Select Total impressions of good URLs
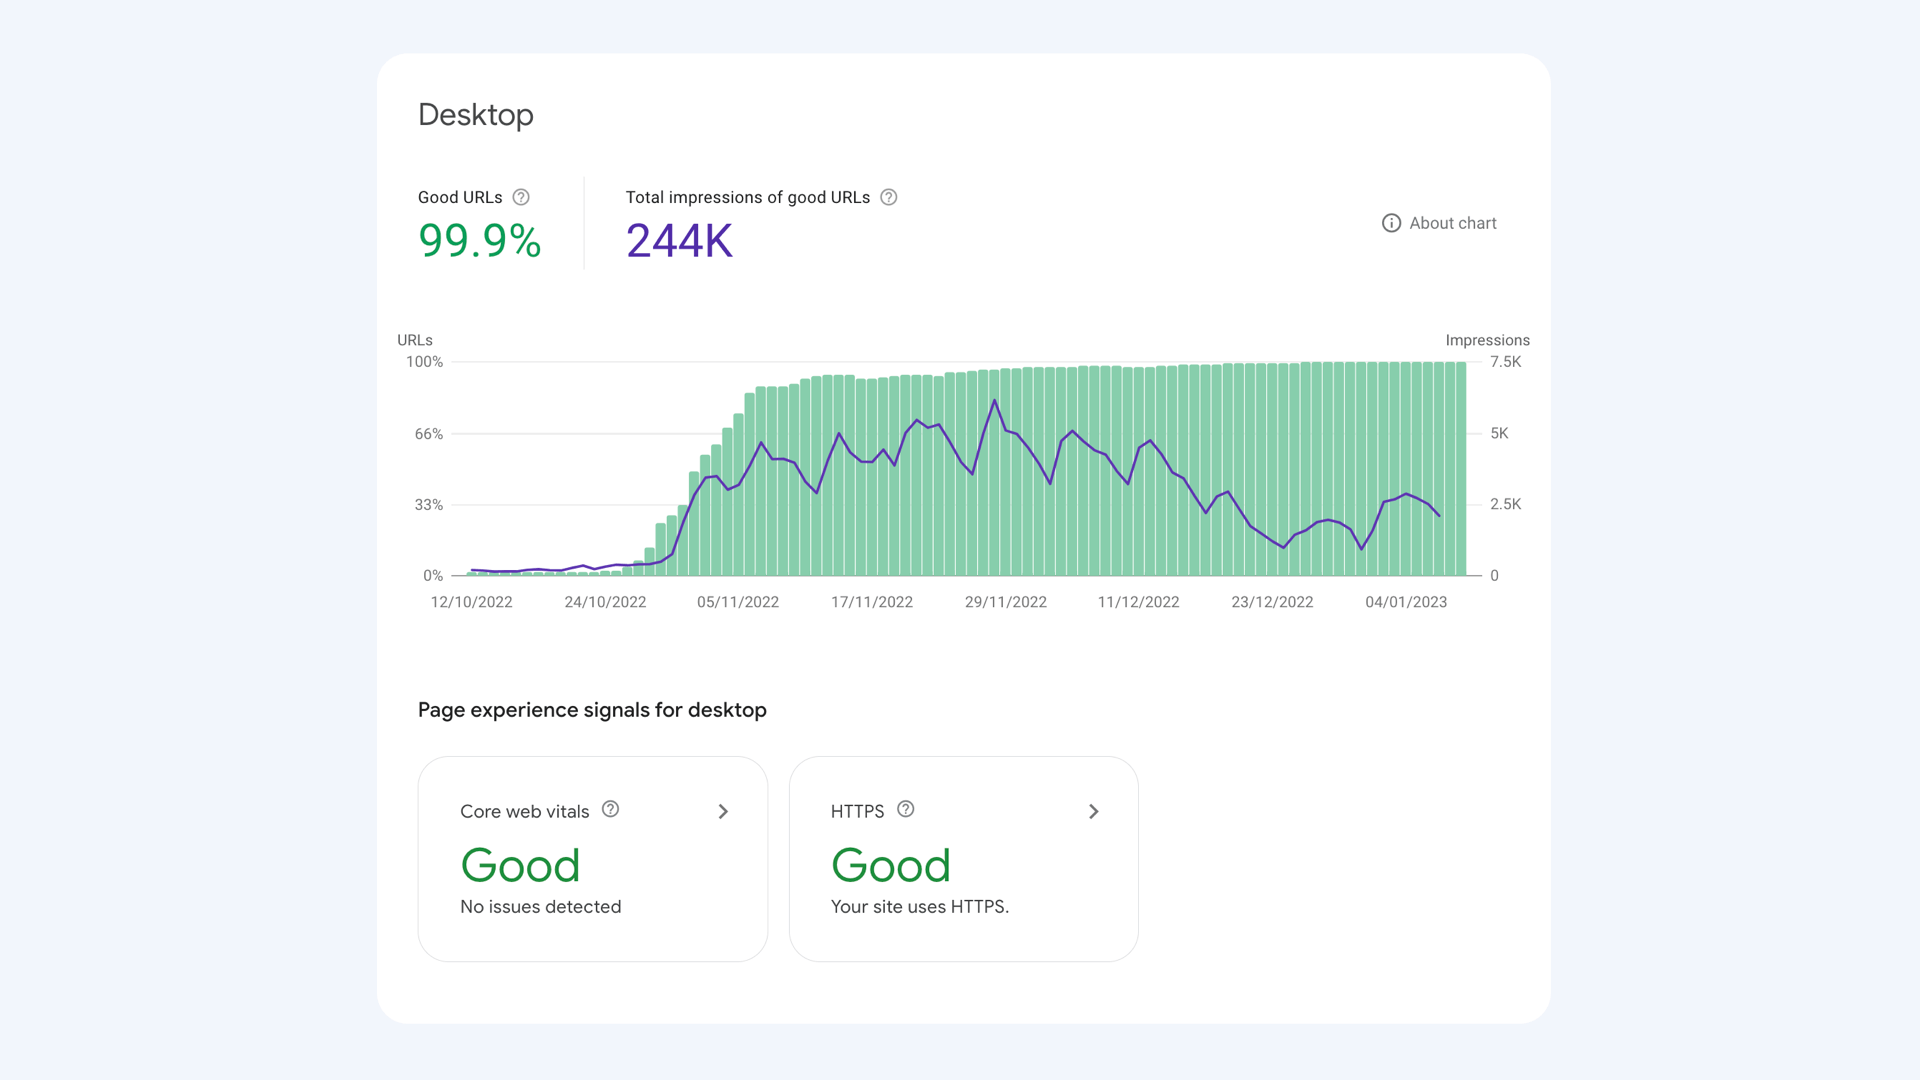1920x1080 pixels. pyautogui.click(x=746, y=196)
